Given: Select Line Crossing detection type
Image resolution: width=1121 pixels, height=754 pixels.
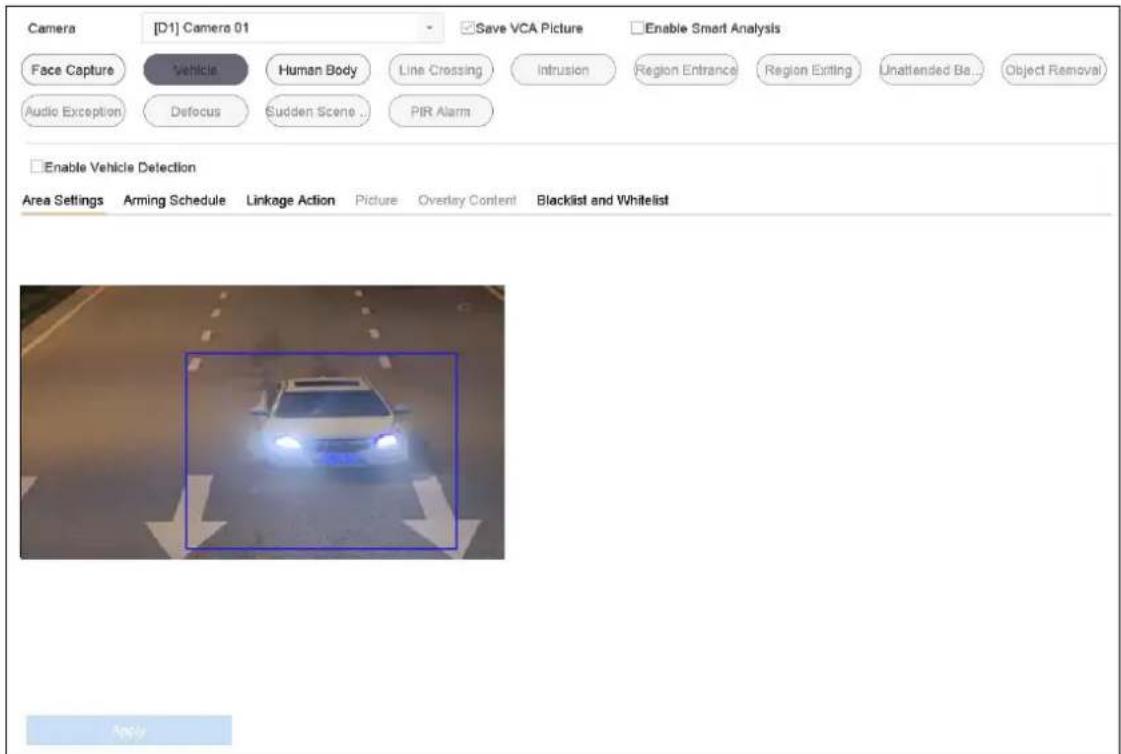Looking at the screenshot, I should click(440, 70).
